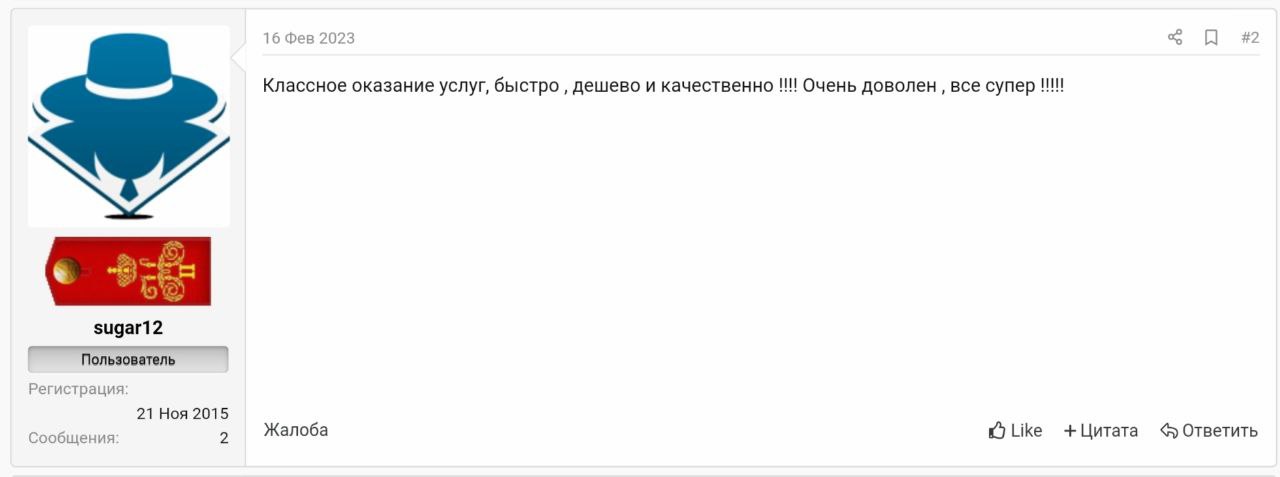Image resolution: width=1280 pixels, height=477 pixels.
Task: Bookmark this post using the bookmark icon
Action: pos(1211,38)
